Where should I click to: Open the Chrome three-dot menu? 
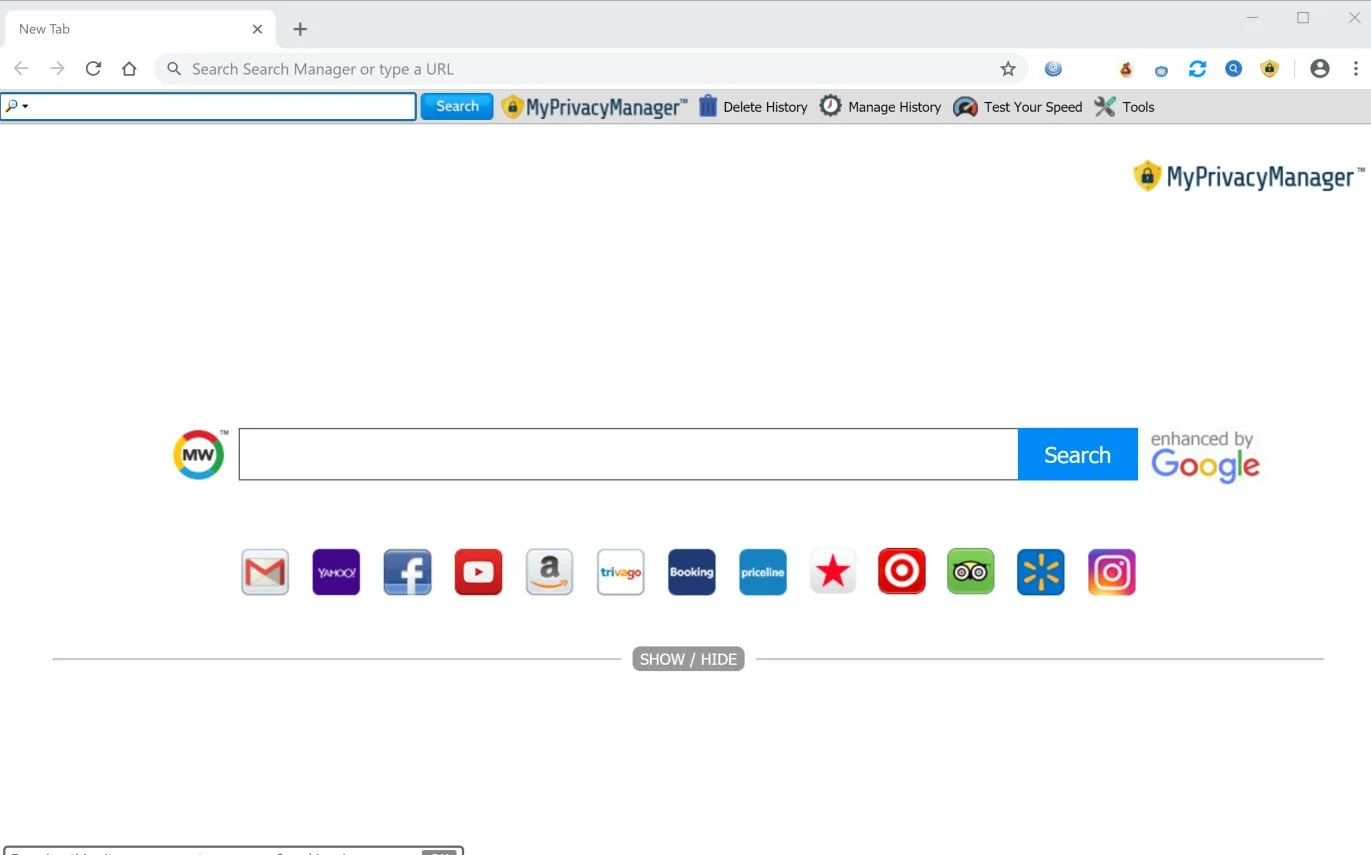pyautogui.click(x=1356, y=69)
